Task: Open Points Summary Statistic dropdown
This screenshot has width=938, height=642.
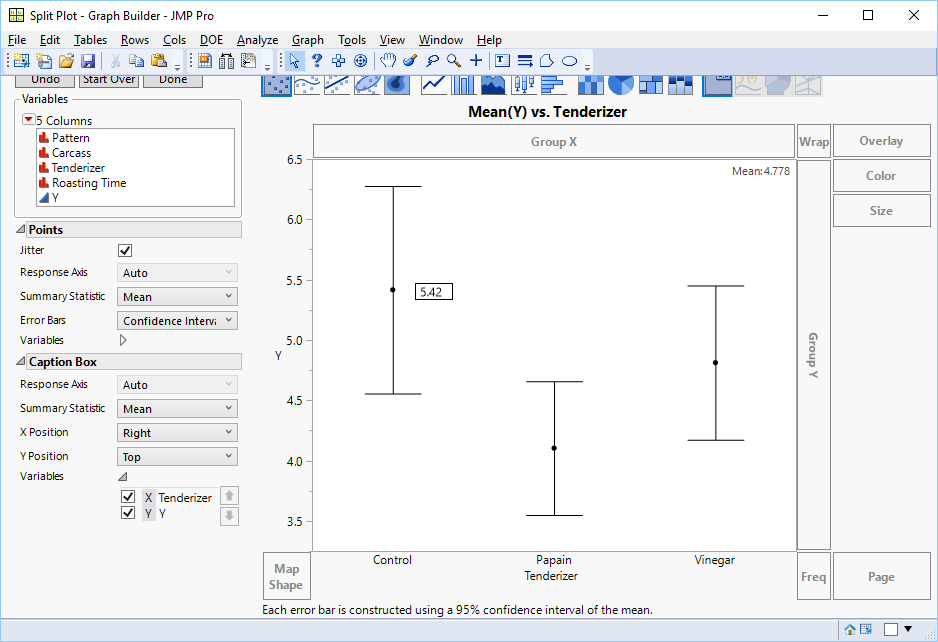Action: pos(177,297)
